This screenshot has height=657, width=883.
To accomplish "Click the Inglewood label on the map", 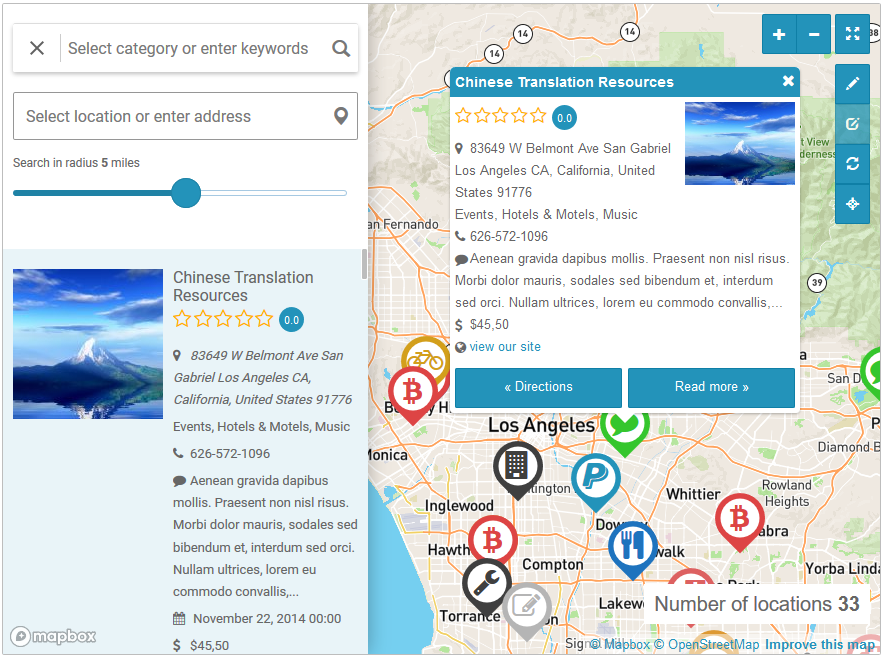I will [459, 506].
